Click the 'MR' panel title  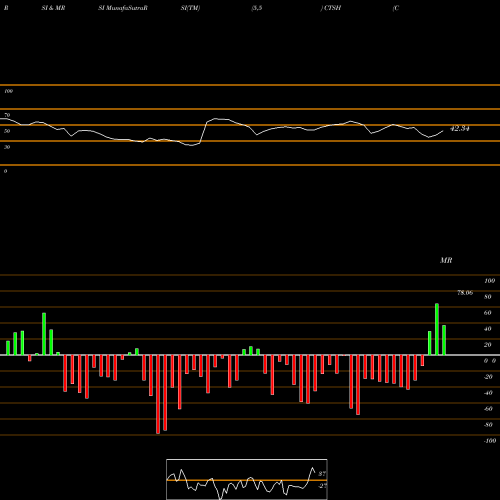pyautogui.click(x=446, y=260)
